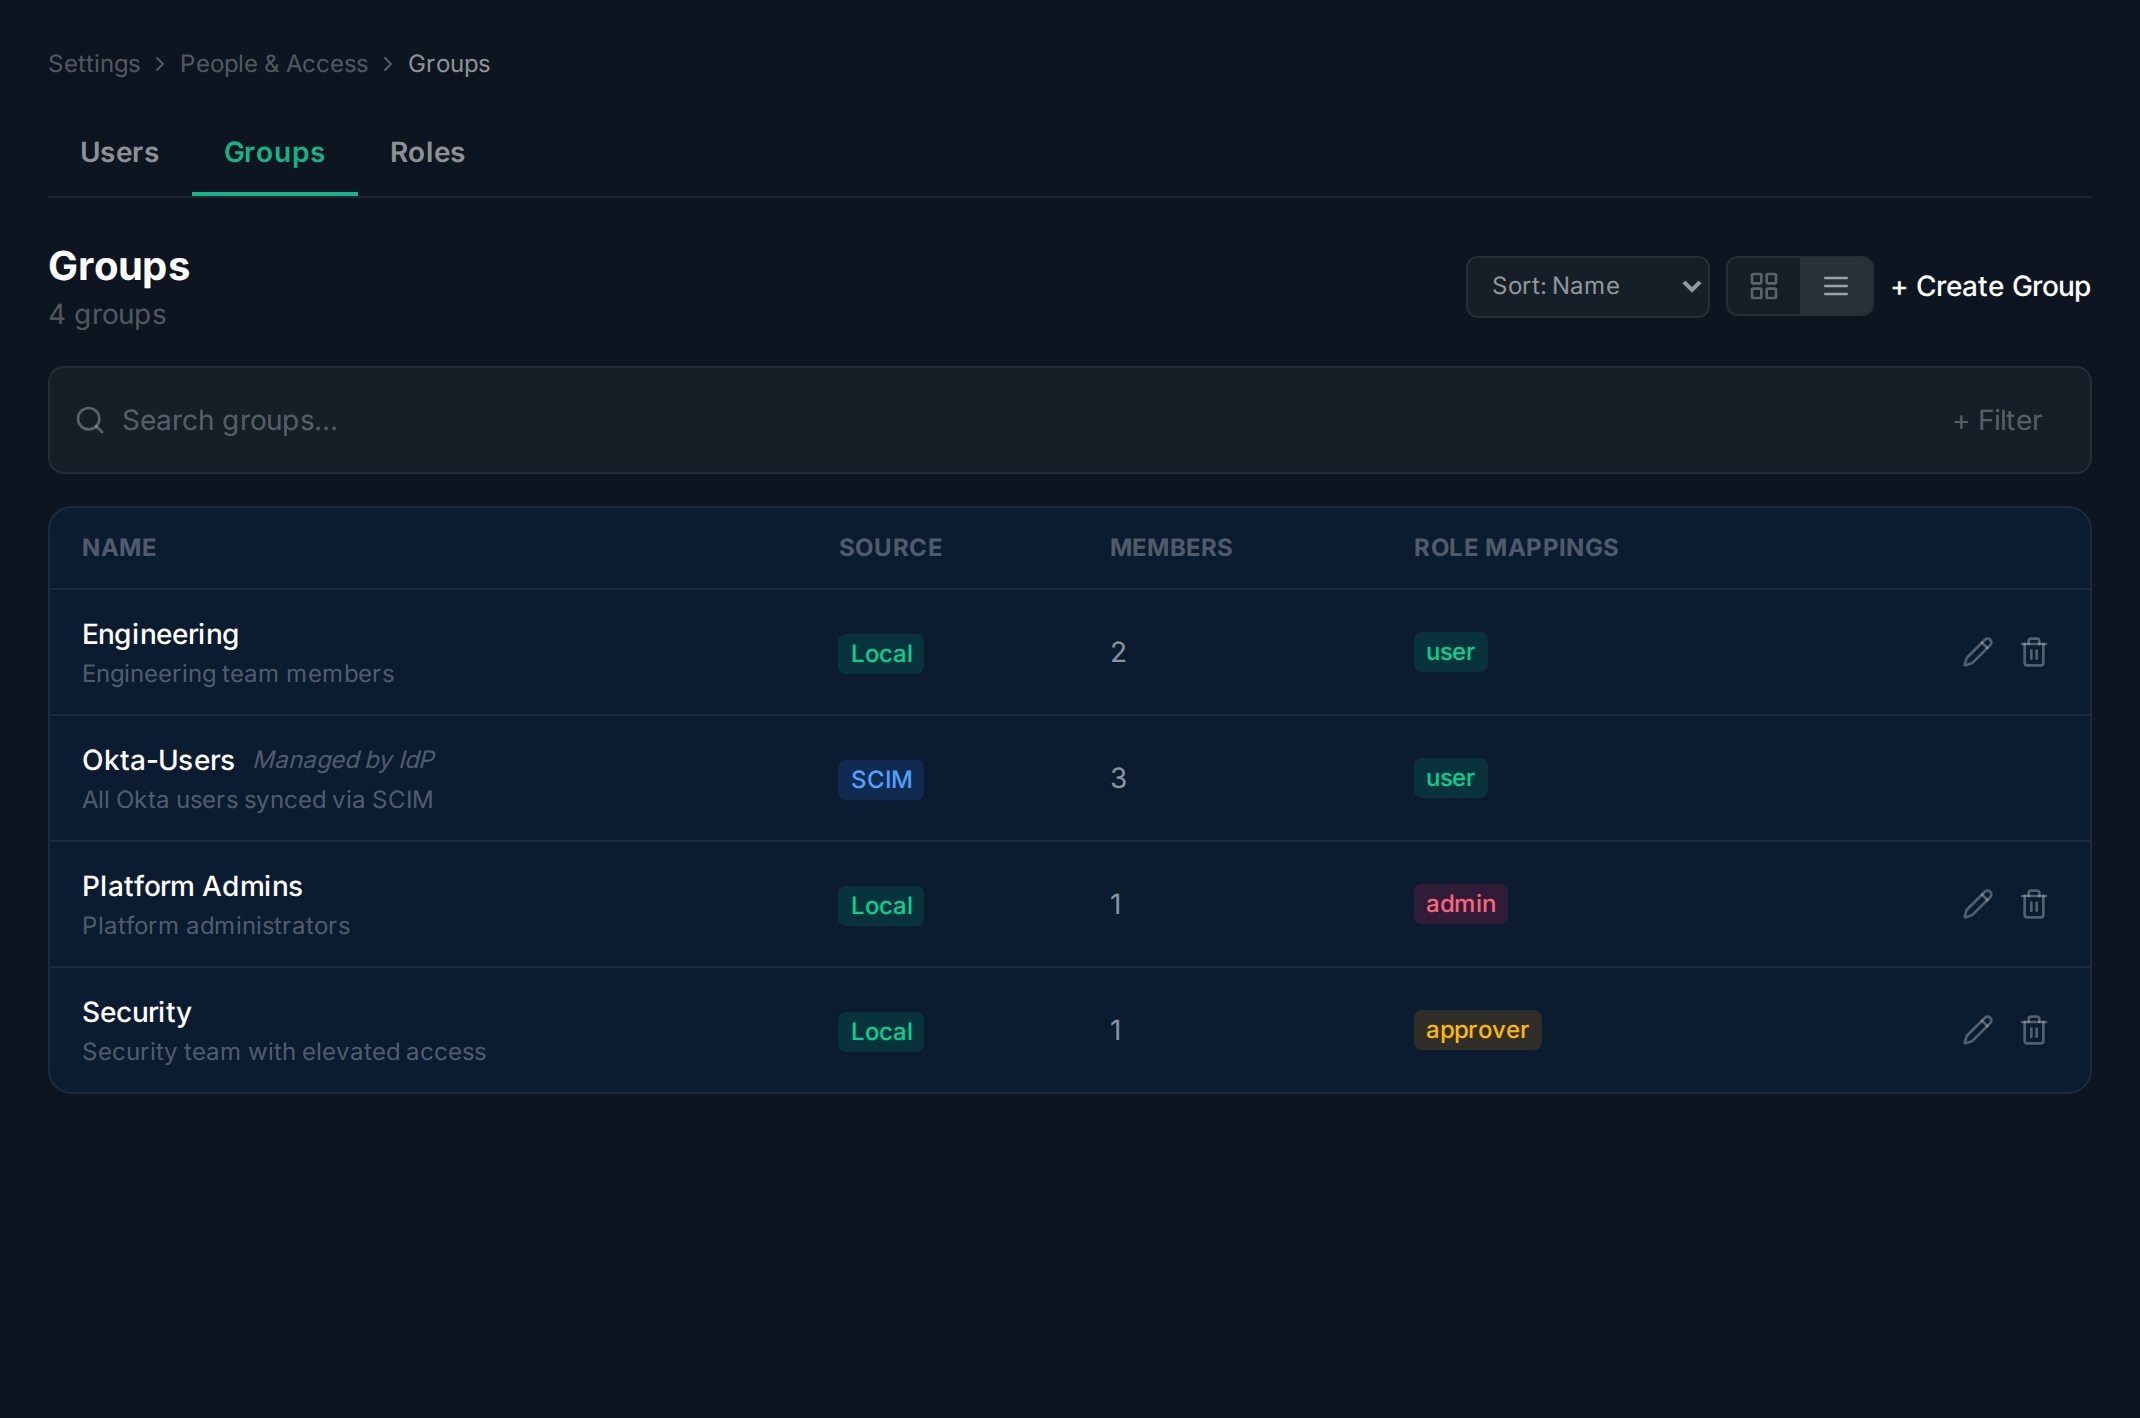Click the ROLE MAPPINGS column header

point(1515,547)
